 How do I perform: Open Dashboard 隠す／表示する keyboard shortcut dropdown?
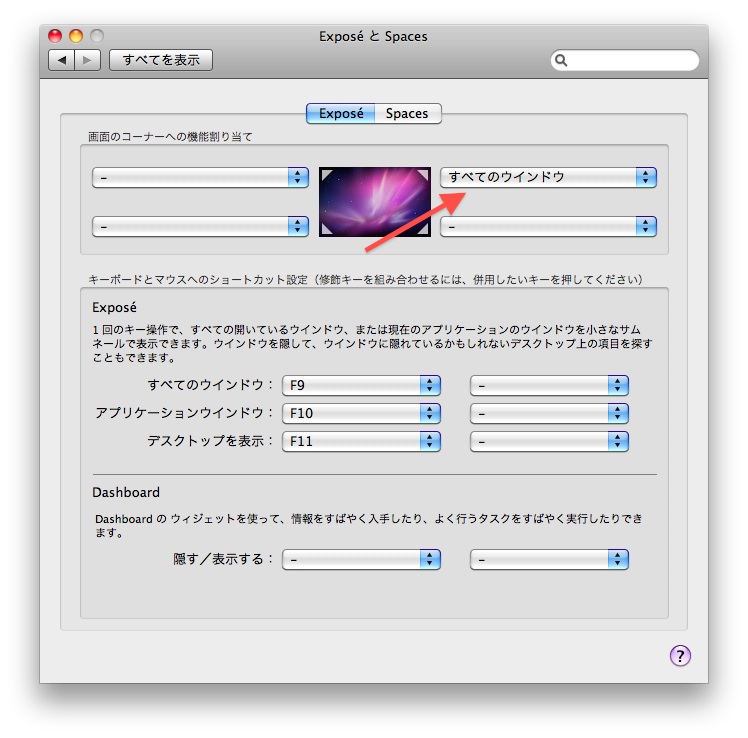(361, 559)
